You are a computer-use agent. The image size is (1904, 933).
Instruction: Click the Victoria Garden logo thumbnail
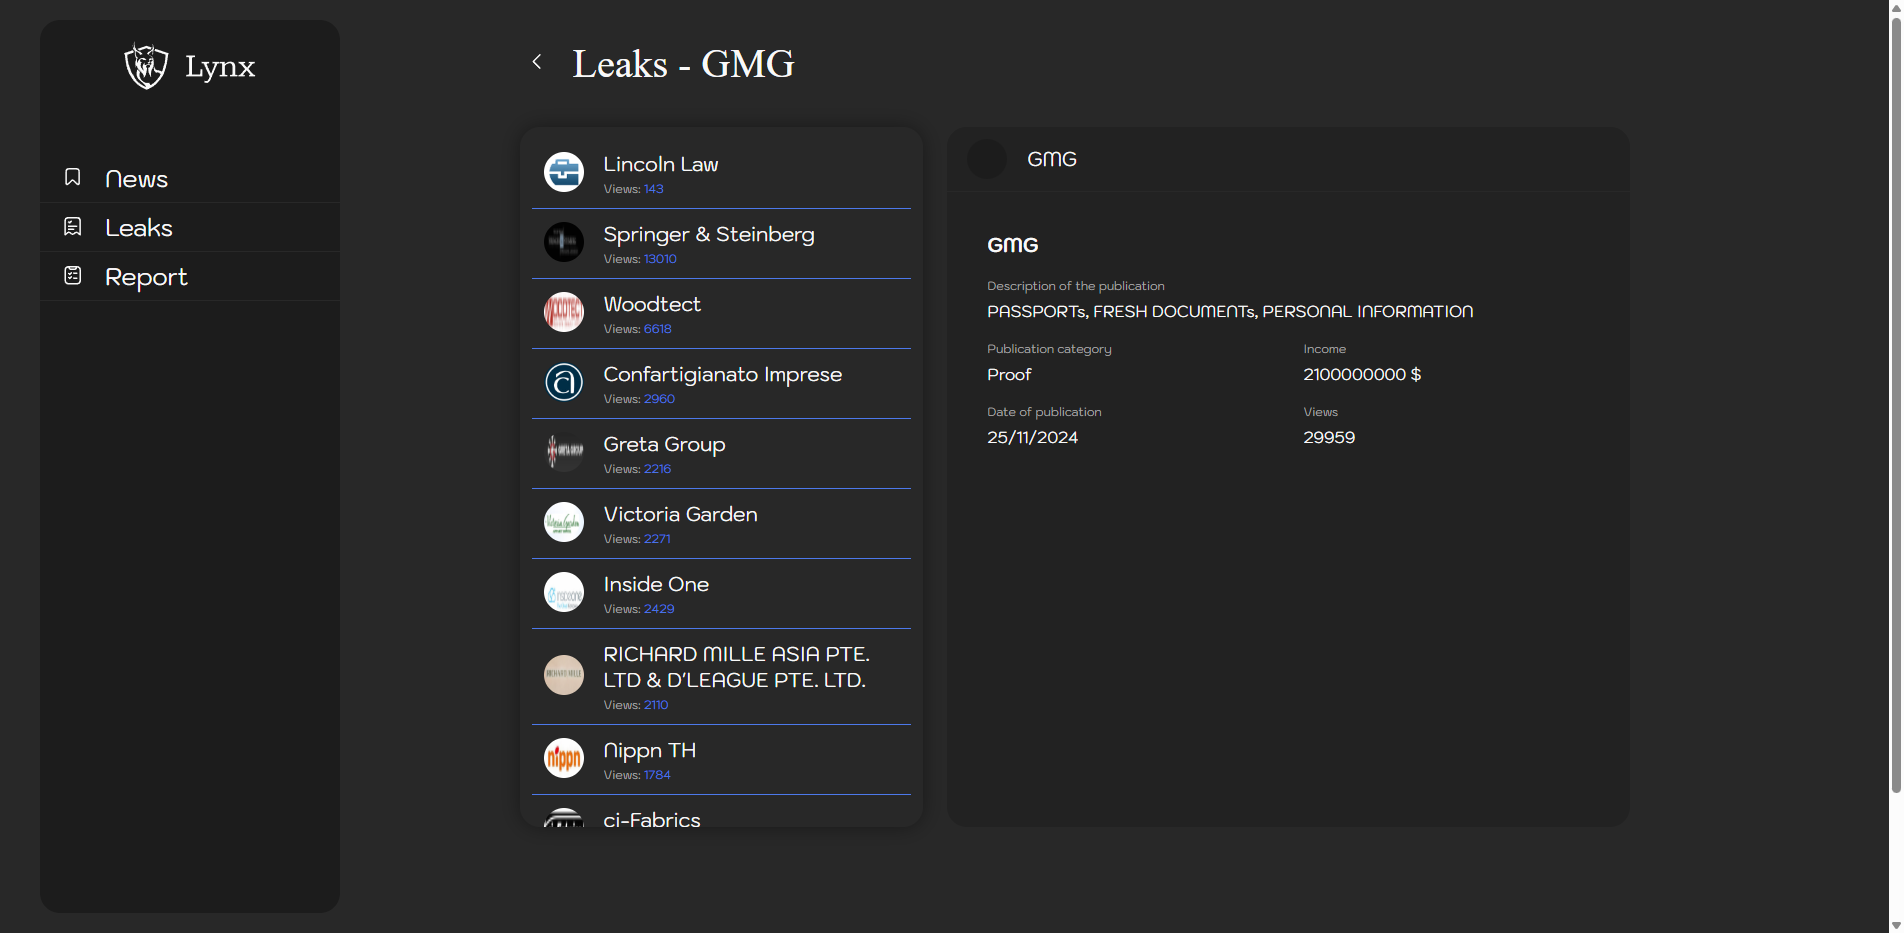tap(564, 522)
